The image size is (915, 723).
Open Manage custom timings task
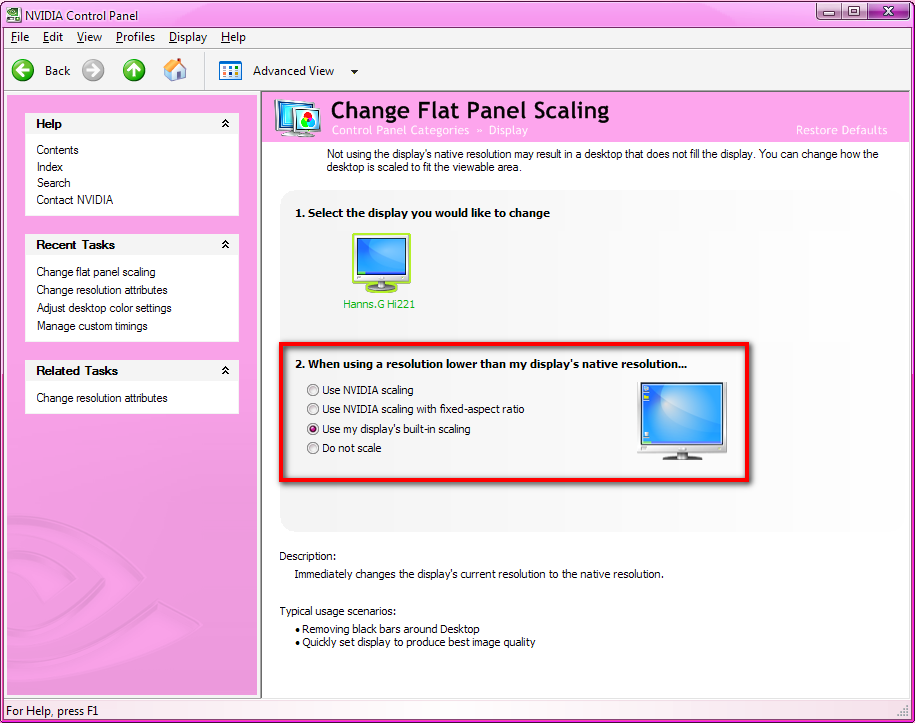(92, 326)
